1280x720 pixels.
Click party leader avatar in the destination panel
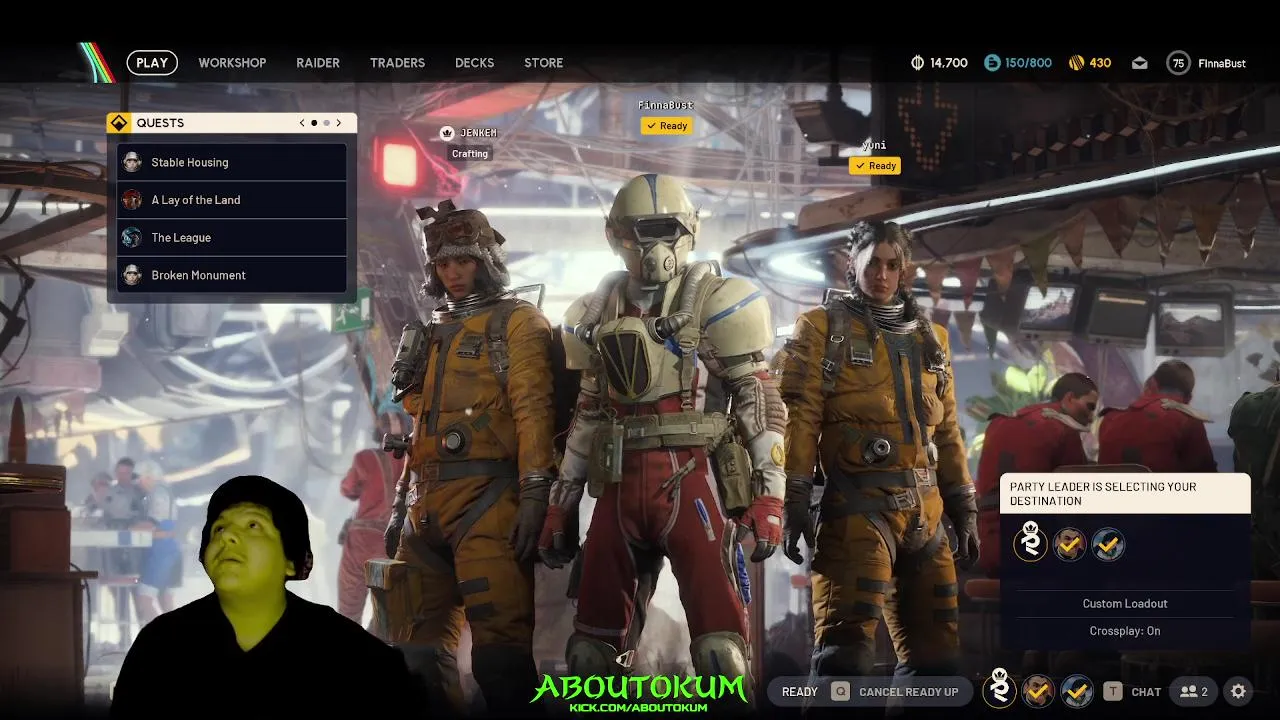point(1030,543)
